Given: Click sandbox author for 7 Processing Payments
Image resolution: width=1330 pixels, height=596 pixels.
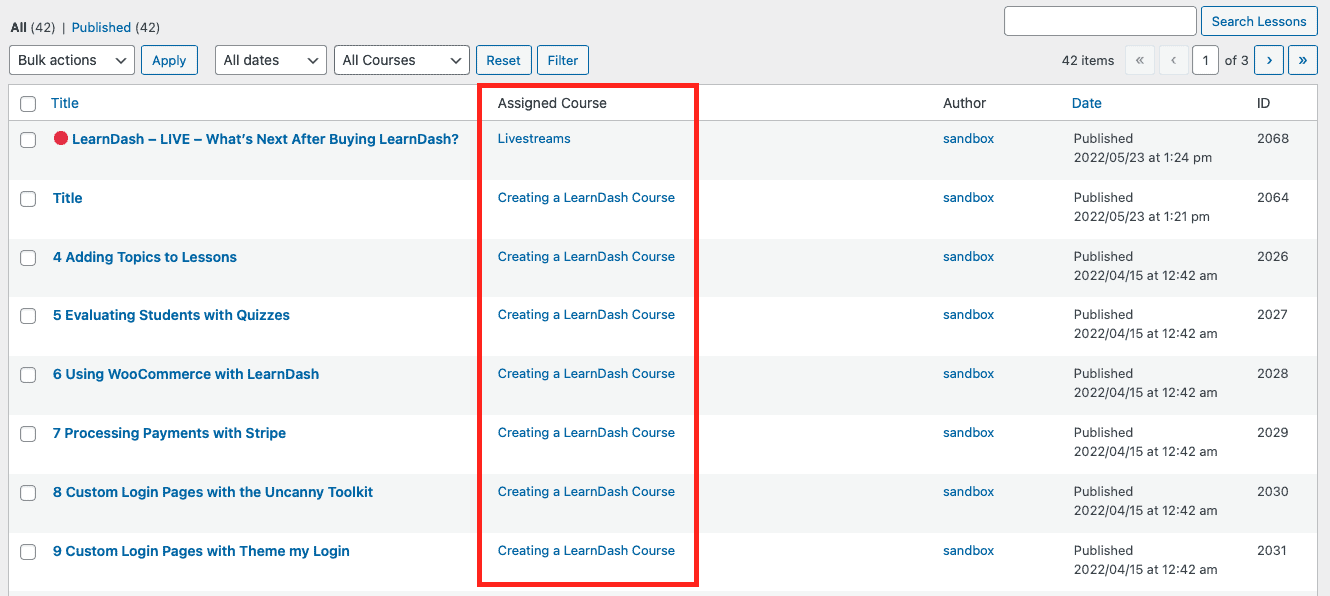Looking at the screenshot, I should (968, 433).
